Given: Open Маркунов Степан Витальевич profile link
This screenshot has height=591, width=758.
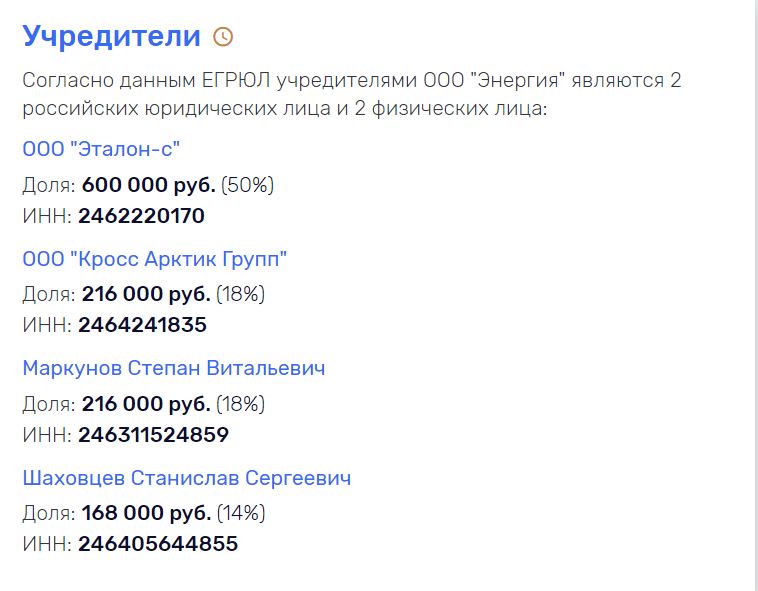Looking at the screenshot, I should [174, 368].
